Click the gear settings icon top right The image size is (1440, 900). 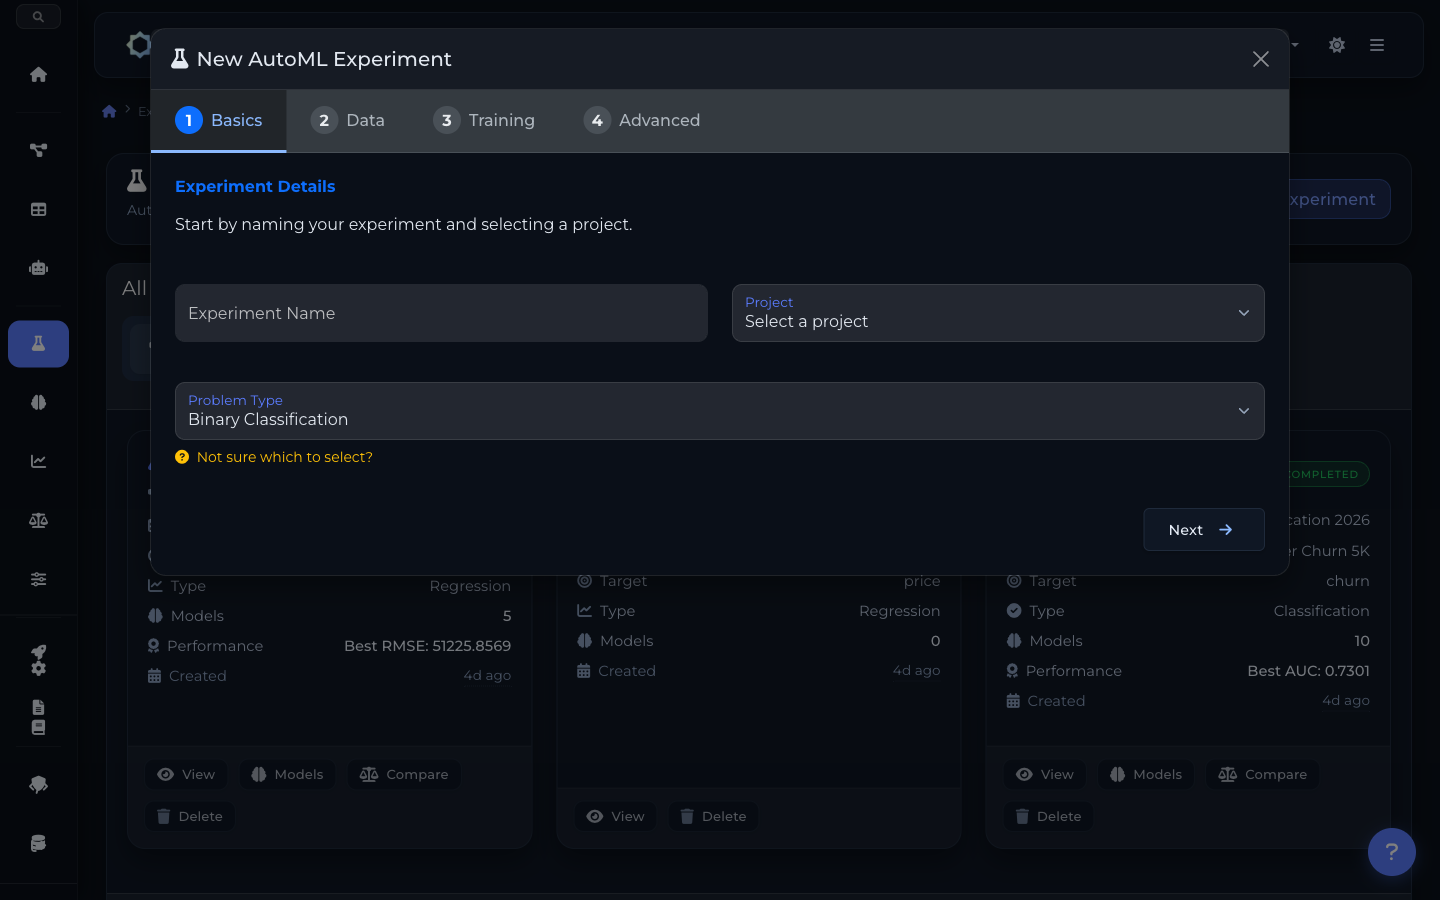point(1336,45)
